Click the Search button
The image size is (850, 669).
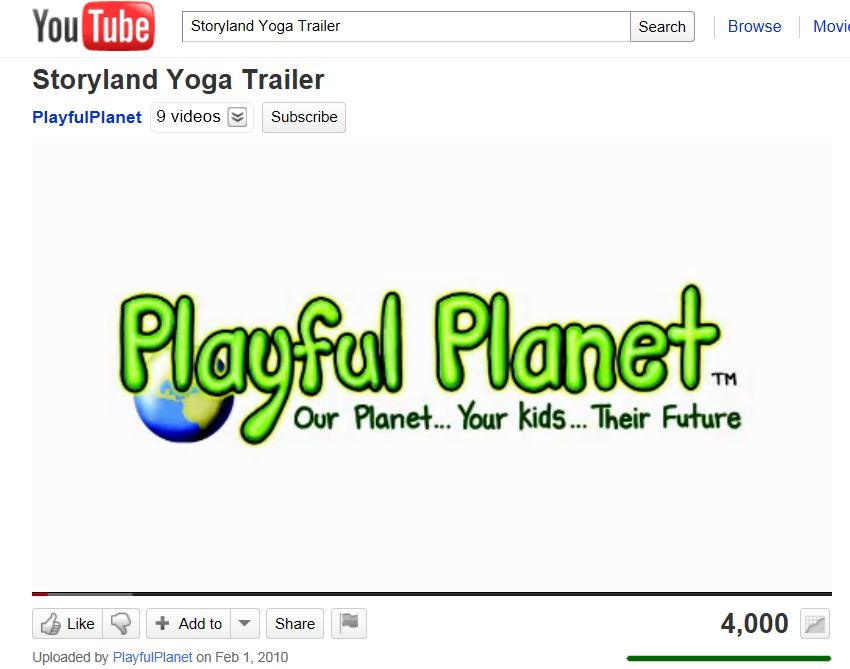click(662, 27)
